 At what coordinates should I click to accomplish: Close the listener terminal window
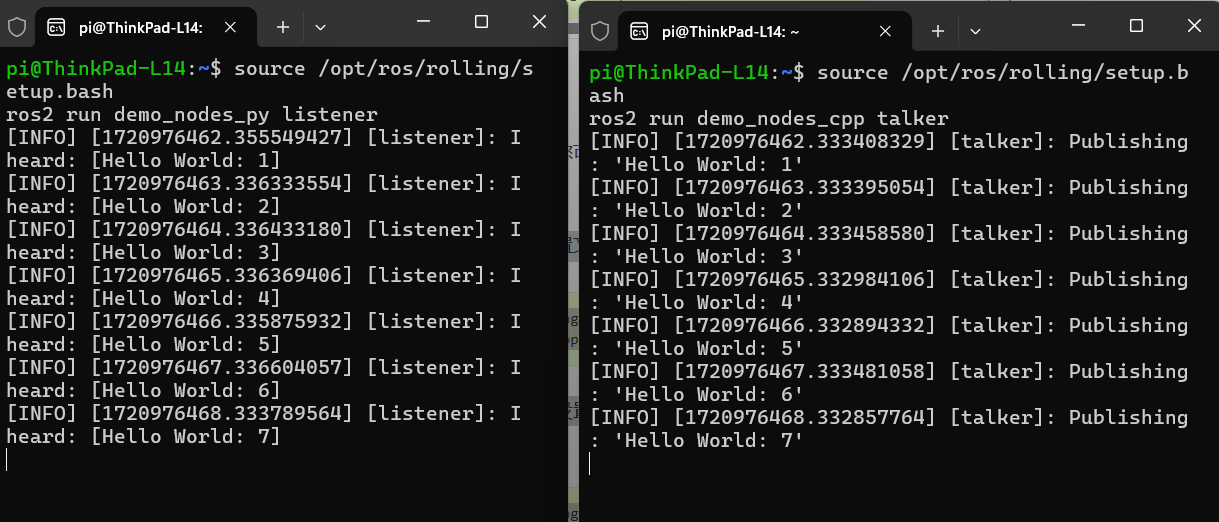coord(539,22)
